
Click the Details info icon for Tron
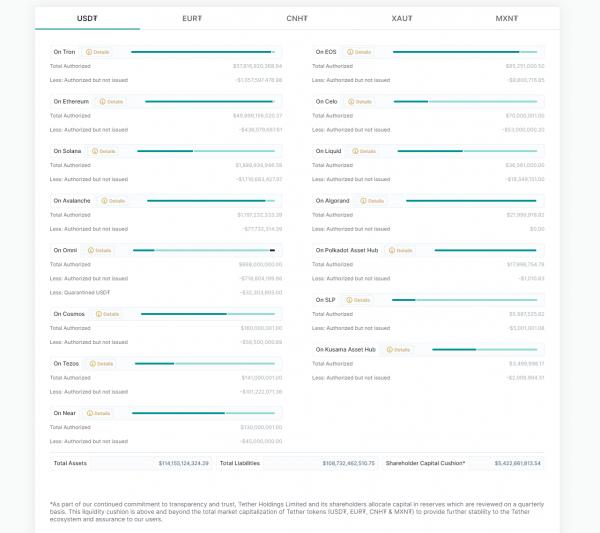89,51
